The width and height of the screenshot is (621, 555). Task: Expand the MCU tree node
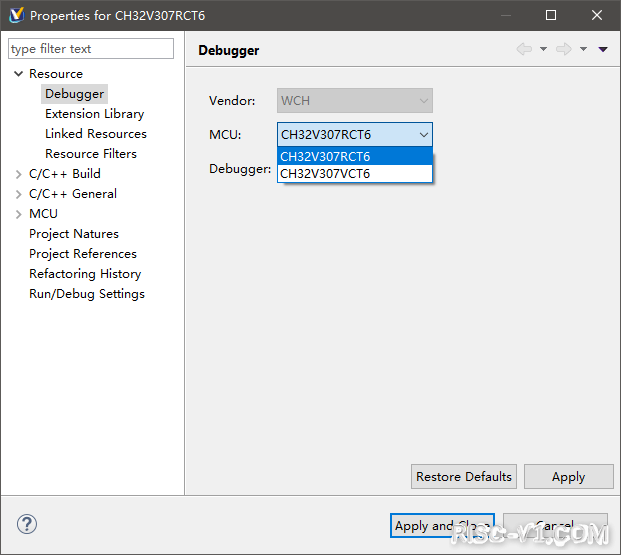(18, 214)
